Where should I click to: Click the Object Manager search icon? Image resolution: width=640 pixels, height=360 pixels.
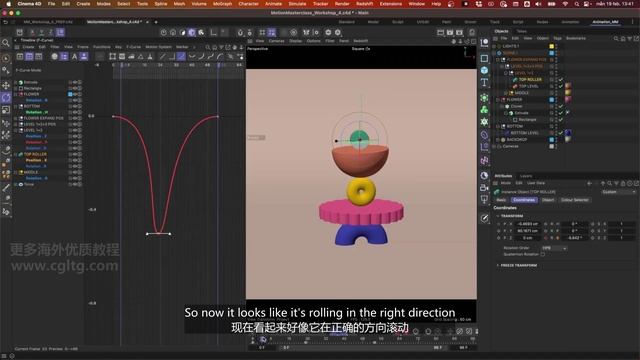pyautogui.click(x=616, y=38)
